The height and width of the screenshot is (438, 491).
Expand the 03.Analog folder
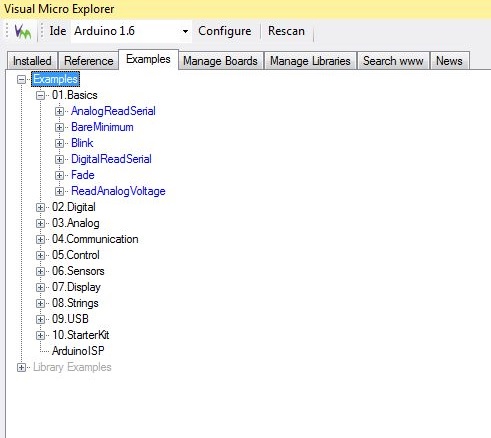(40, 223)
